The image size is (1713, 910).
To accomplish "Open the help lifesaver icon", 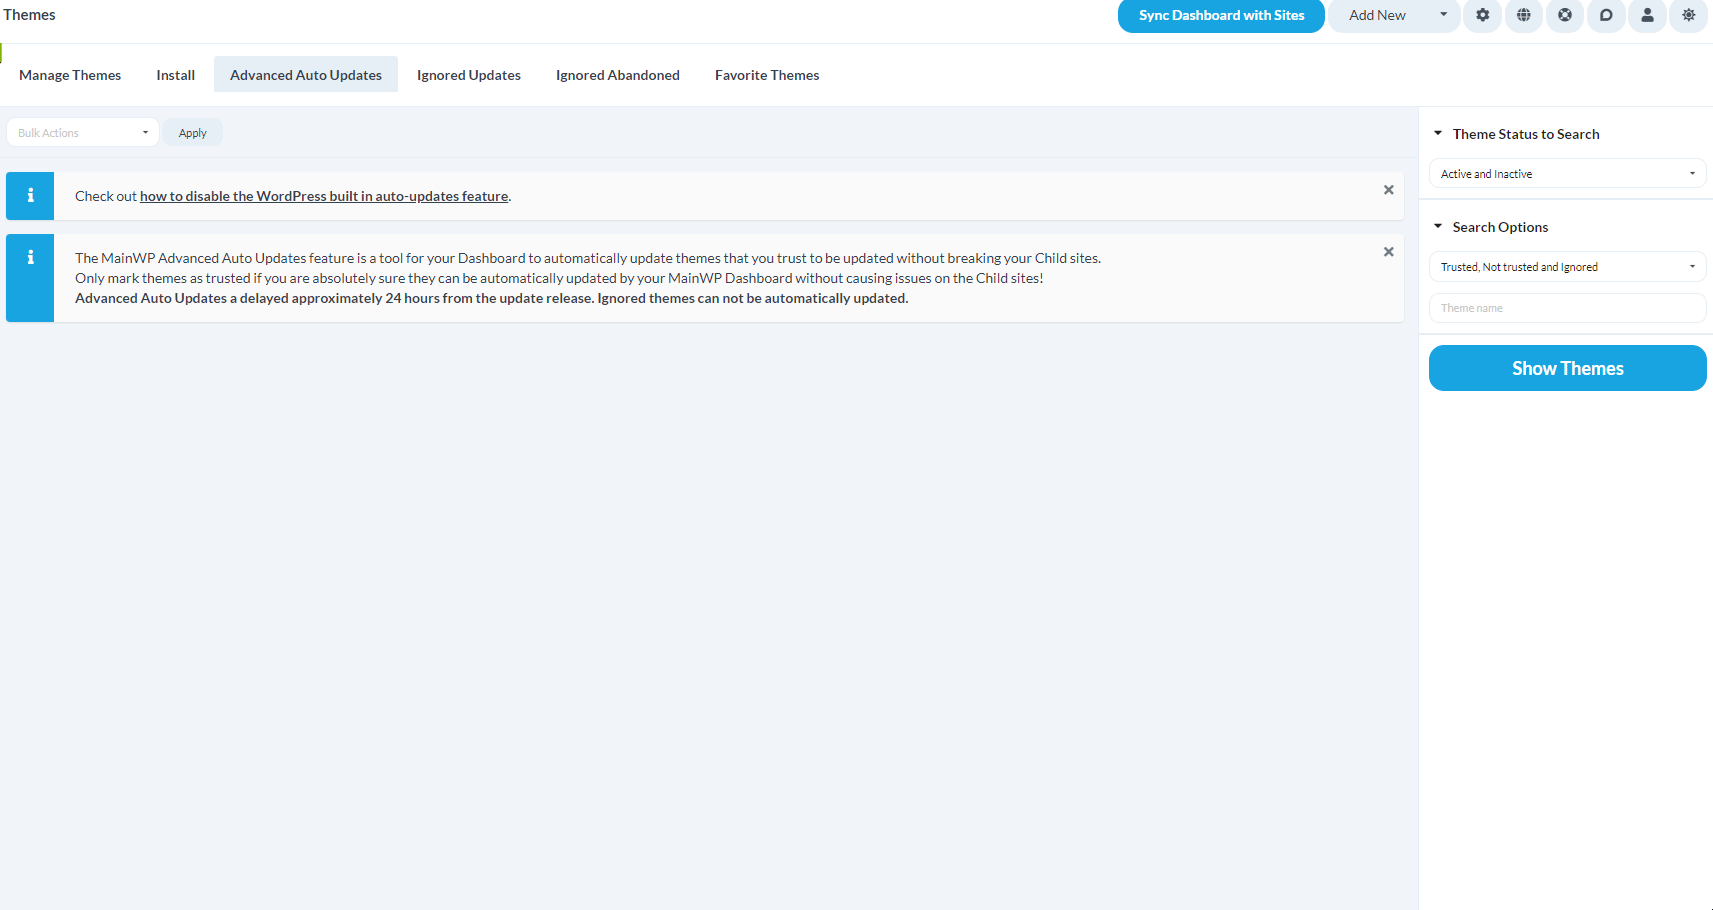I will [x=1564, y=16].
